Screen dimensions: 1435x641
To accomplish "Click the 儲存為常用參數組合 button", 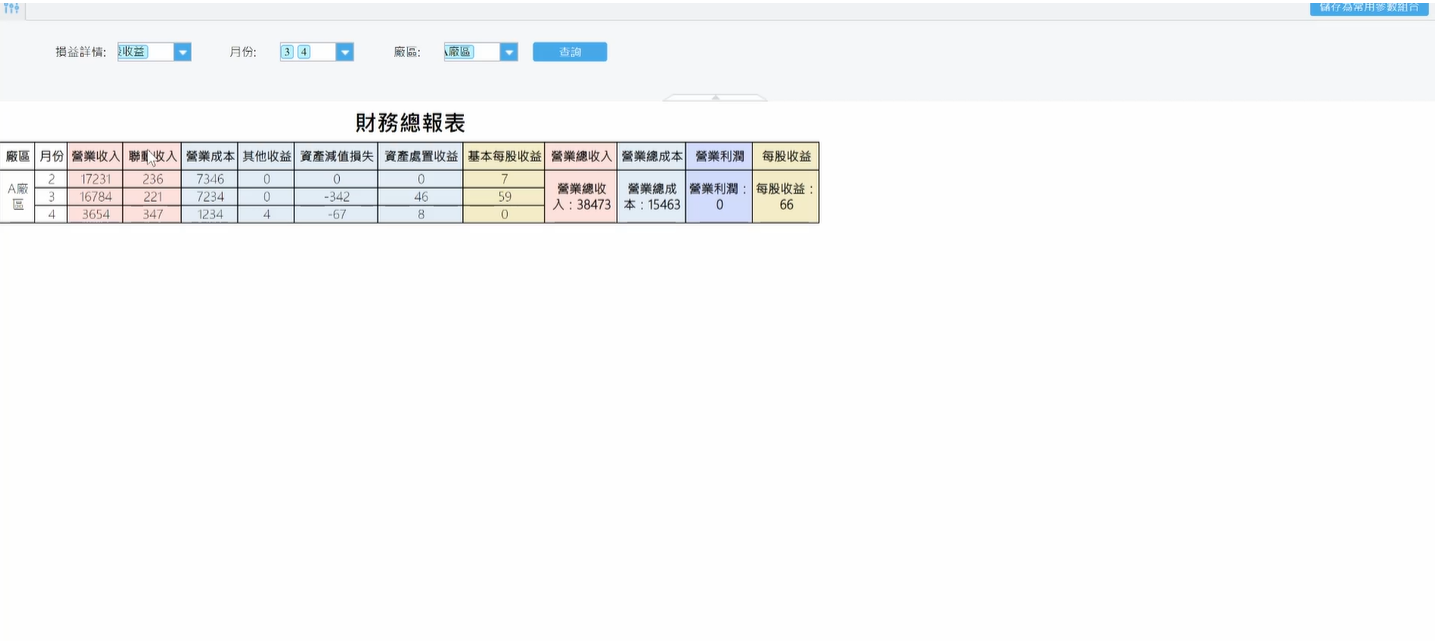I will coord(1369,8).
